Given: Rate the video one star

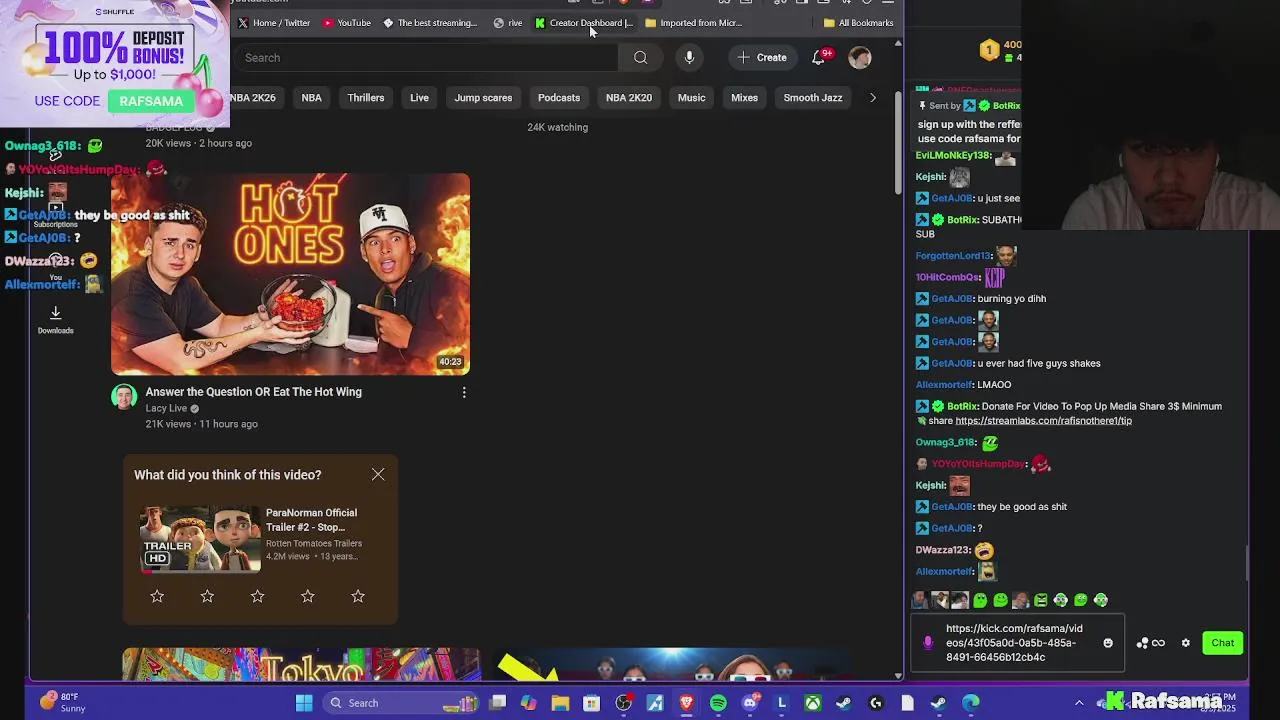Looking at the screenshot, I should [157, 596].
